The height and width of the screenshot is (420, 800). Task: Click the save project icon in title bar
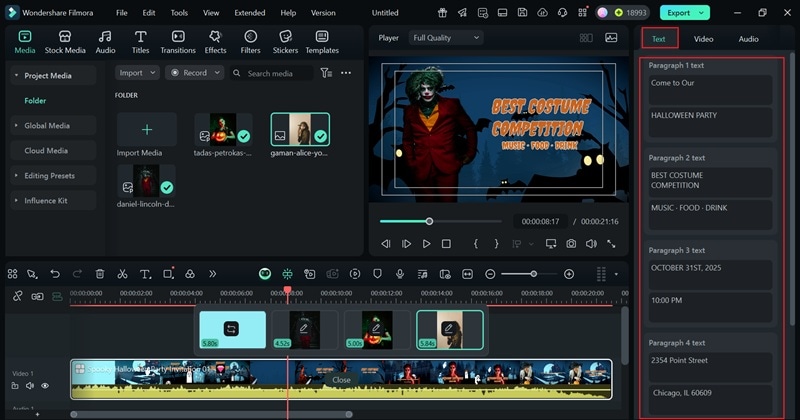pos(522,13)
